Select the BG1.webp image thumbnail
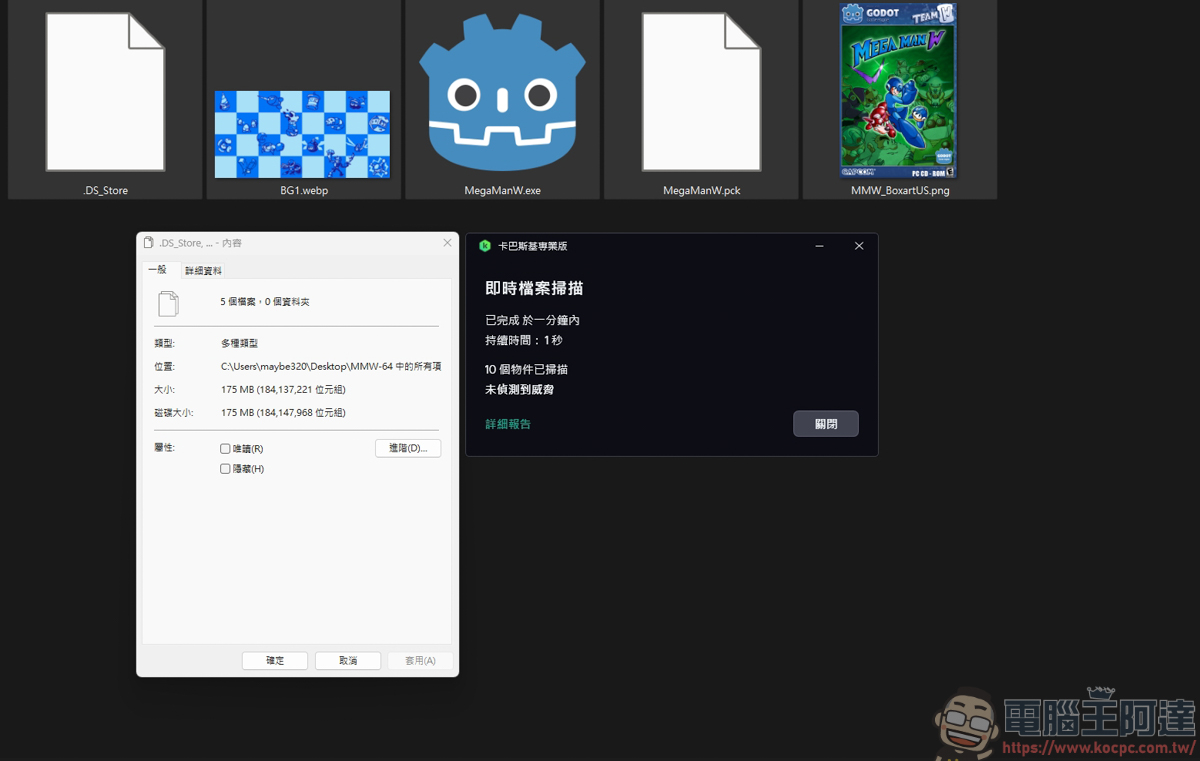The width and height of the screenshot is (1200, 761). (x=302, y=134)
